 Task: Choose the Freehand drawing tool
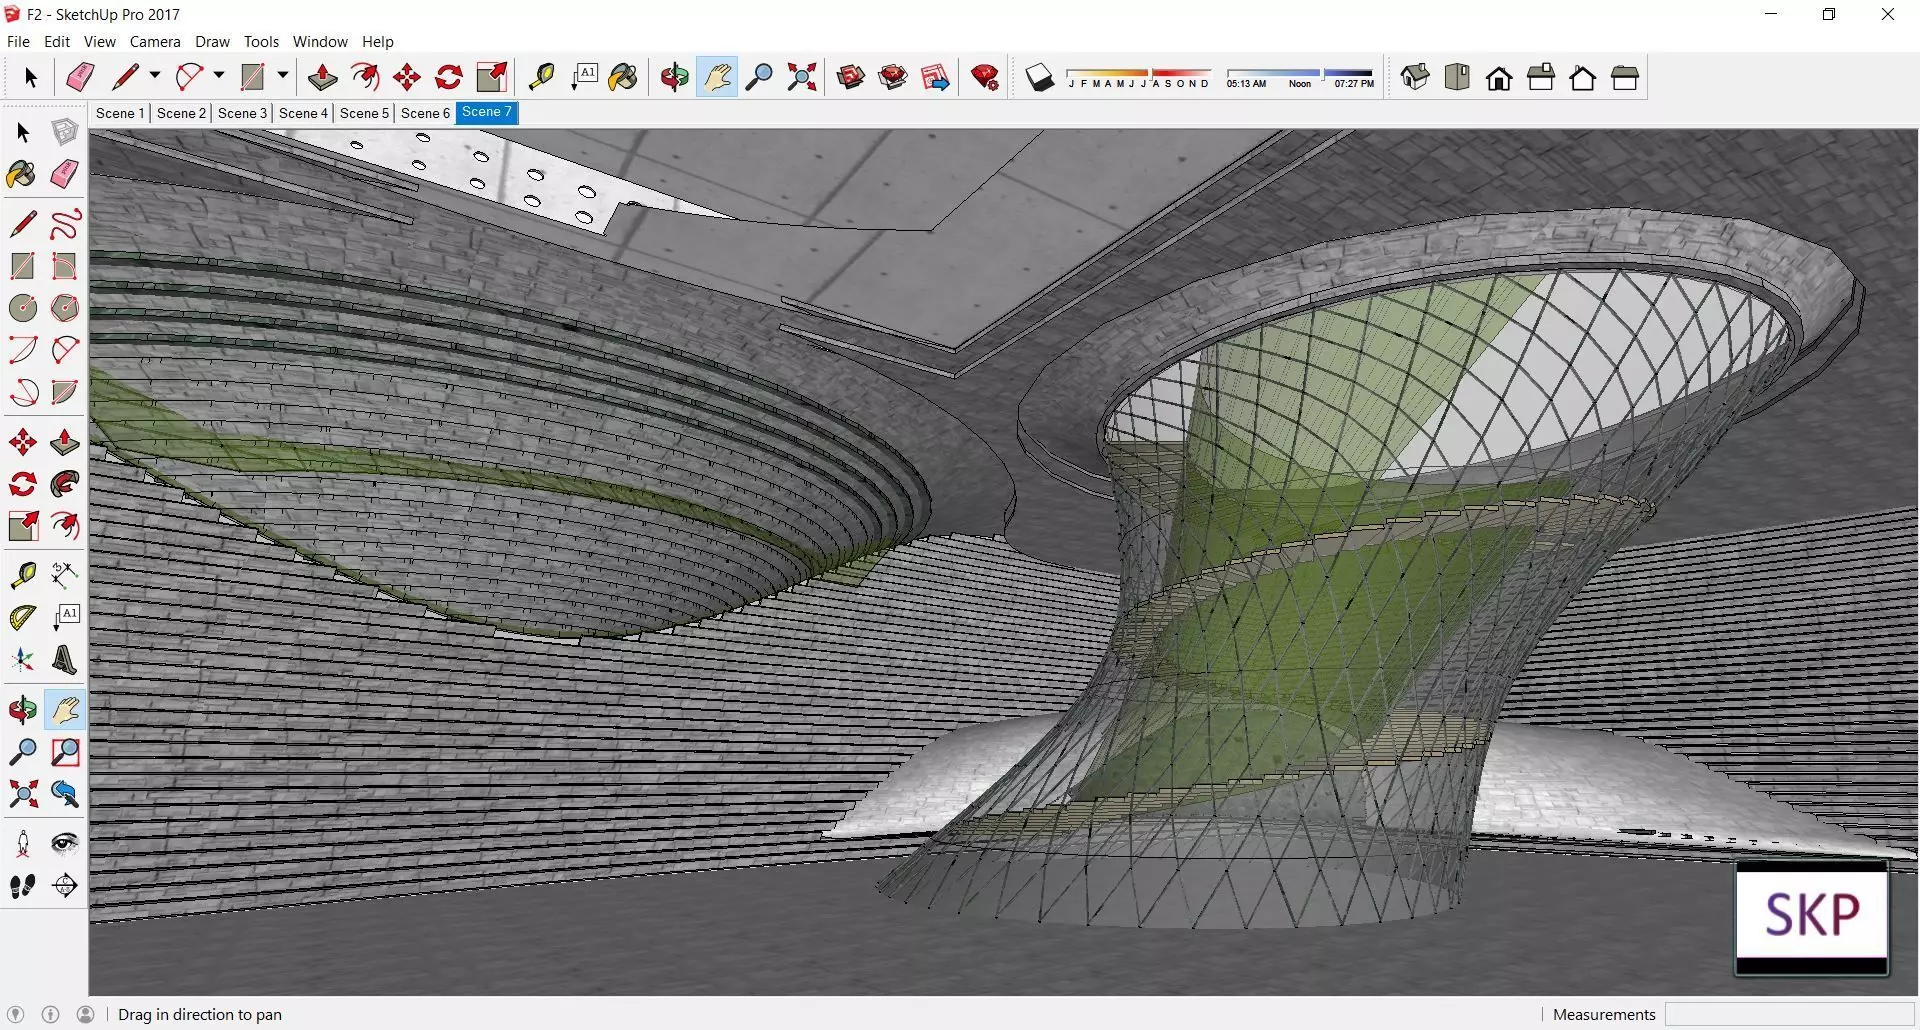point(65,223)
